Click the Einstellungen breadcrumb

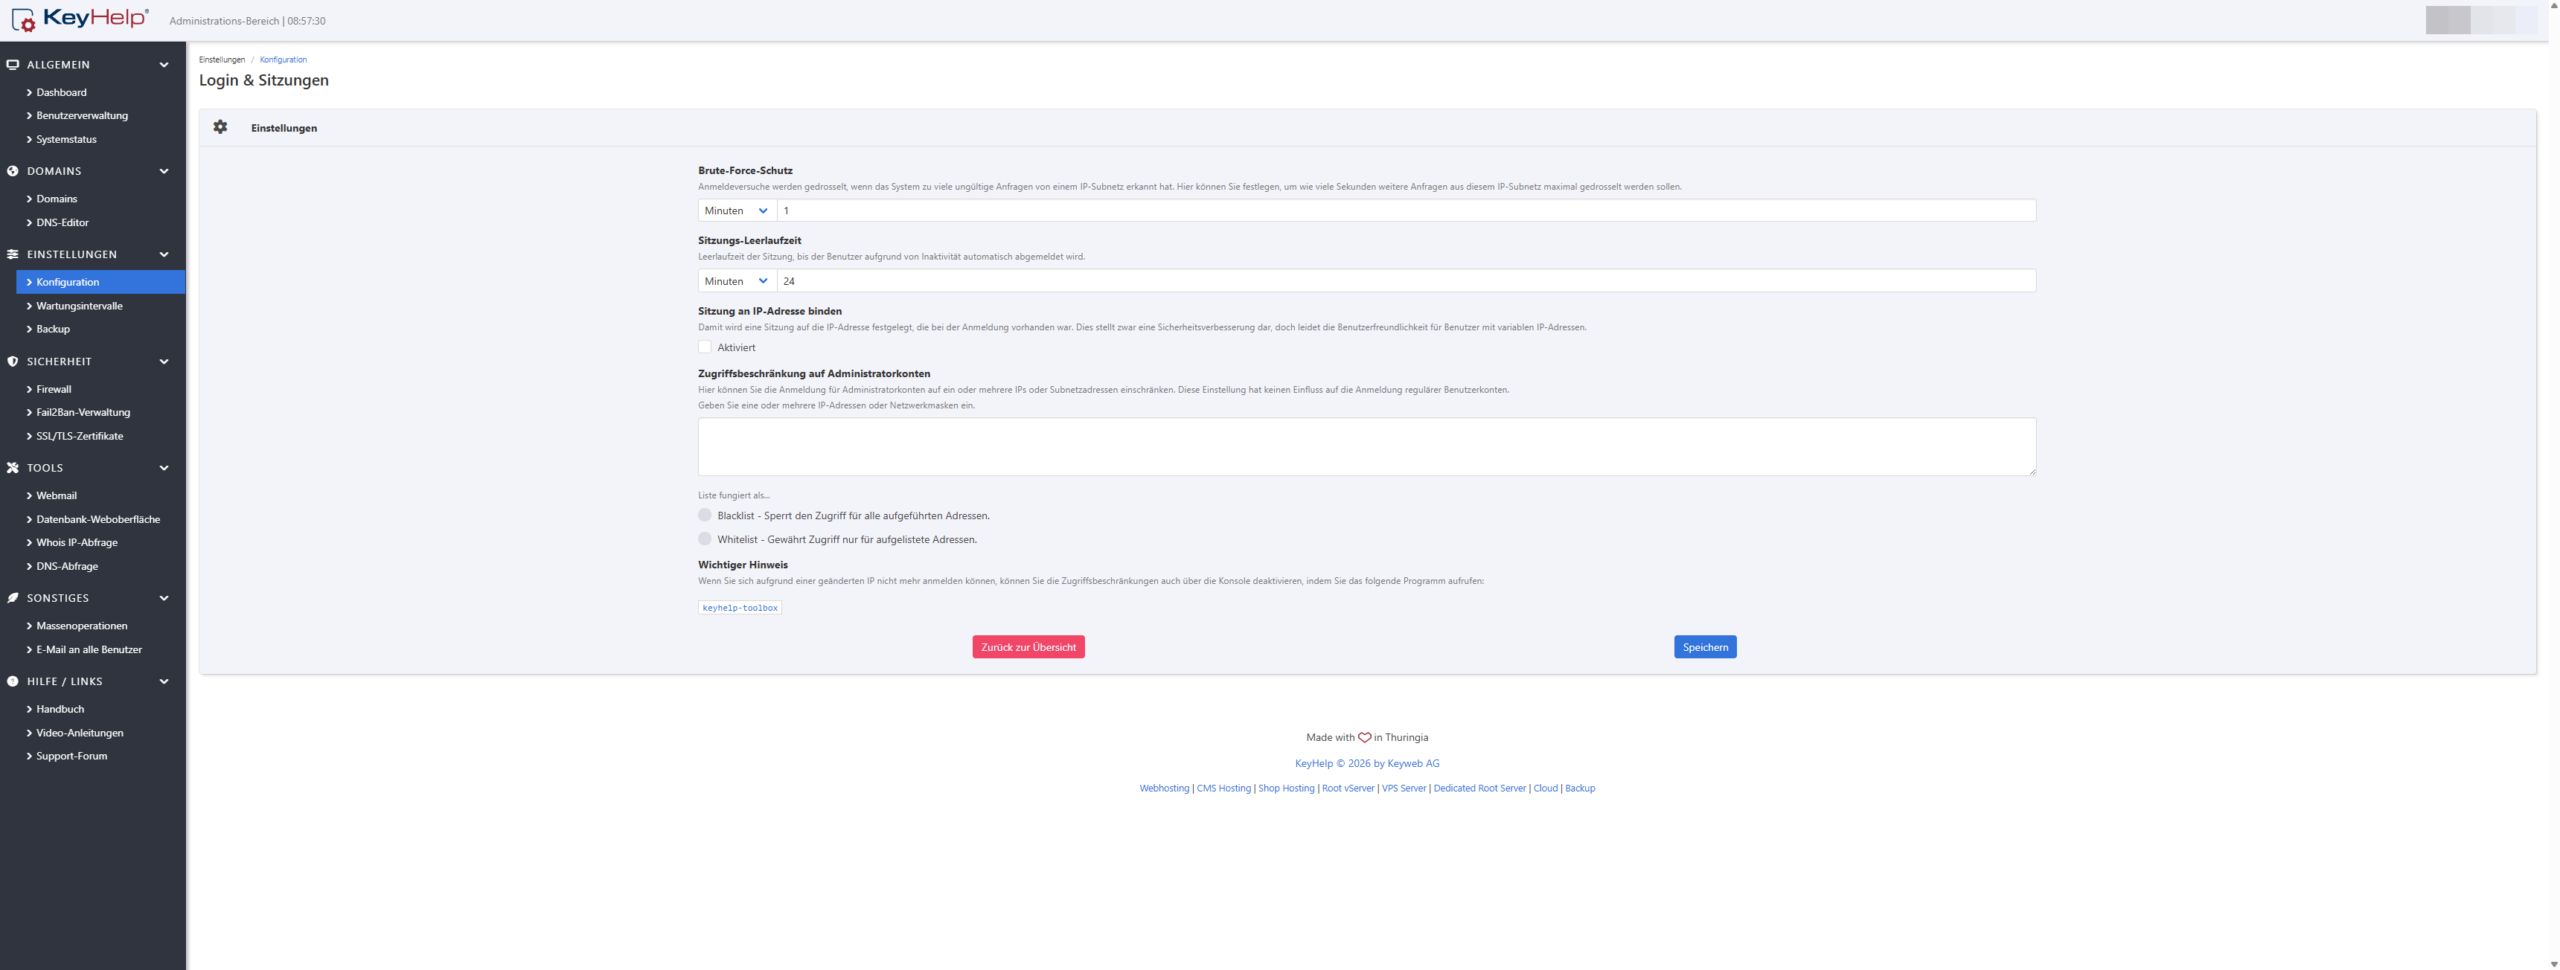[222, 60]
